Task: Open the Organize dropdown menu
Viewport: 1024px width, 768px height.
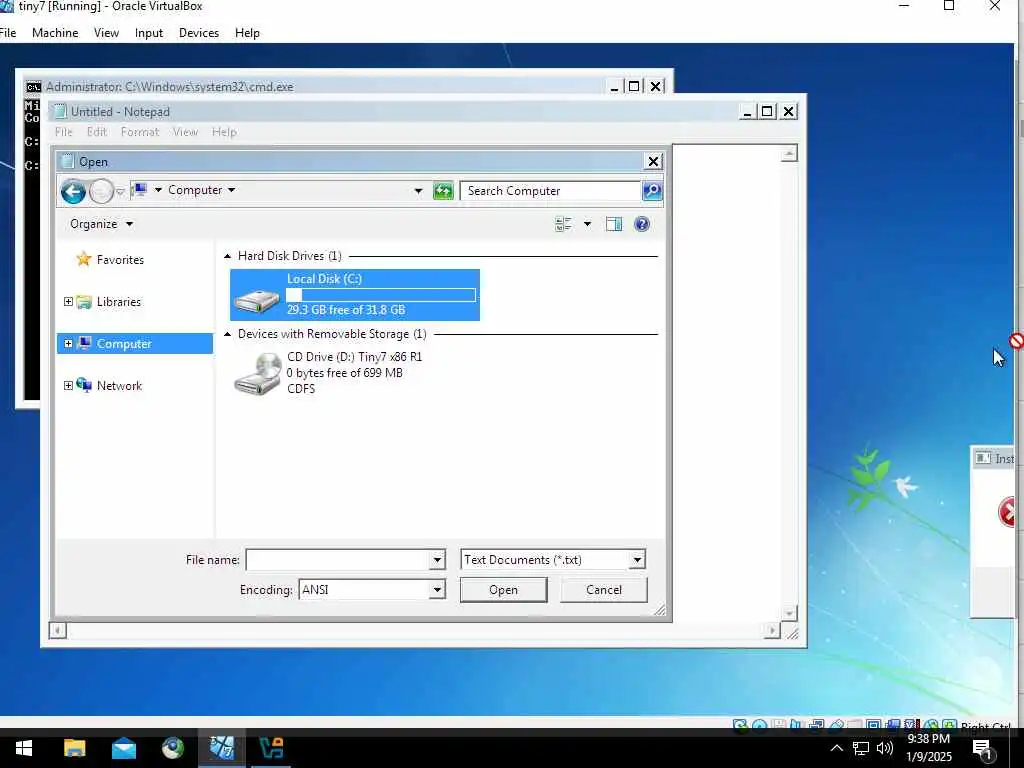Action: (x=101, y=224)
